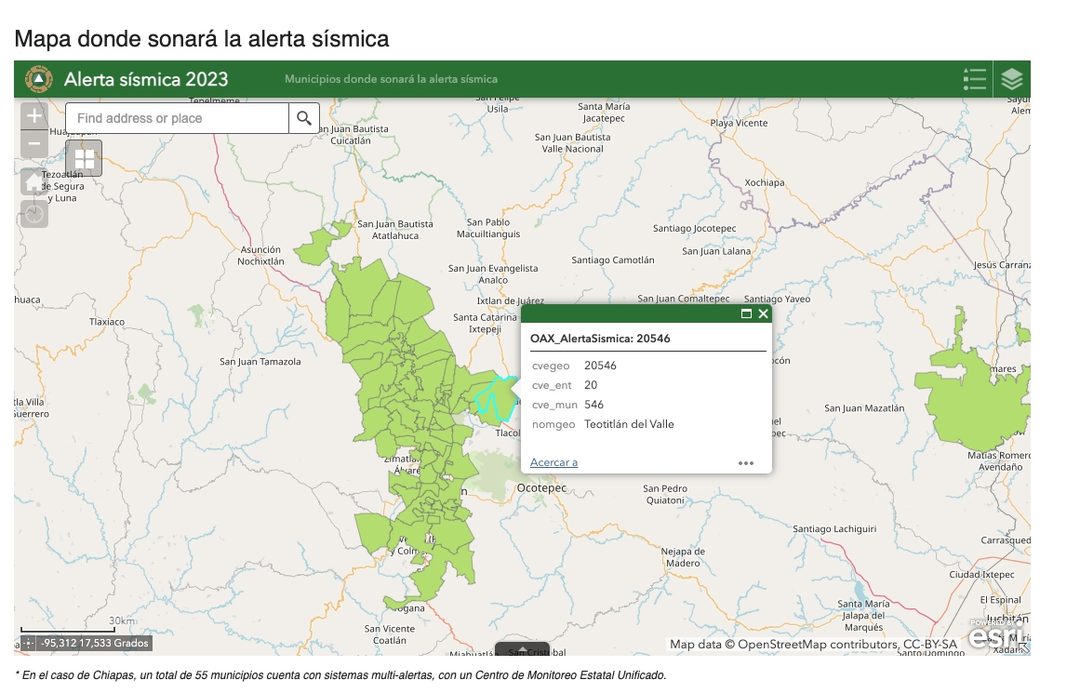Click the 'Santa Catarina Ixtepeji' label
1080x693 pixels.
click(485, 323)
